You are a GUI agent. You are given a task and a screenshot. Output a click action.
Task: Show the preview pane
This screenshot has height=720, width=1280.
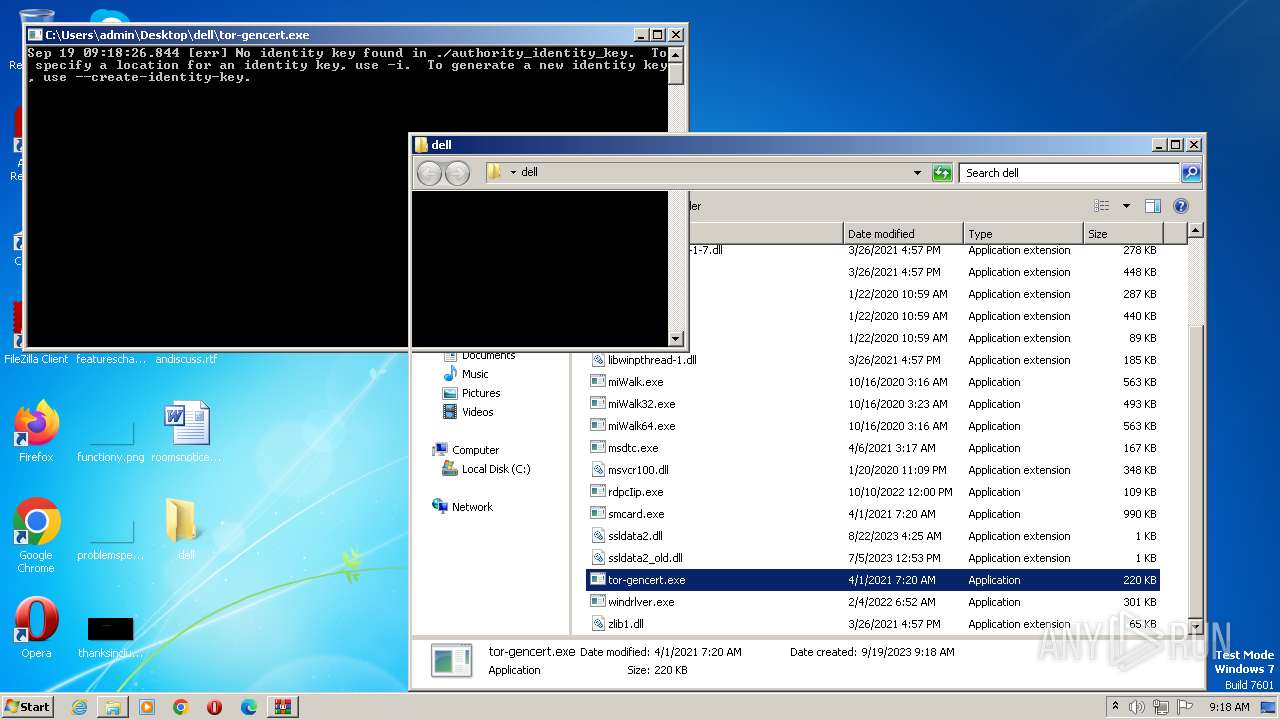click(x=1153, y=206)
